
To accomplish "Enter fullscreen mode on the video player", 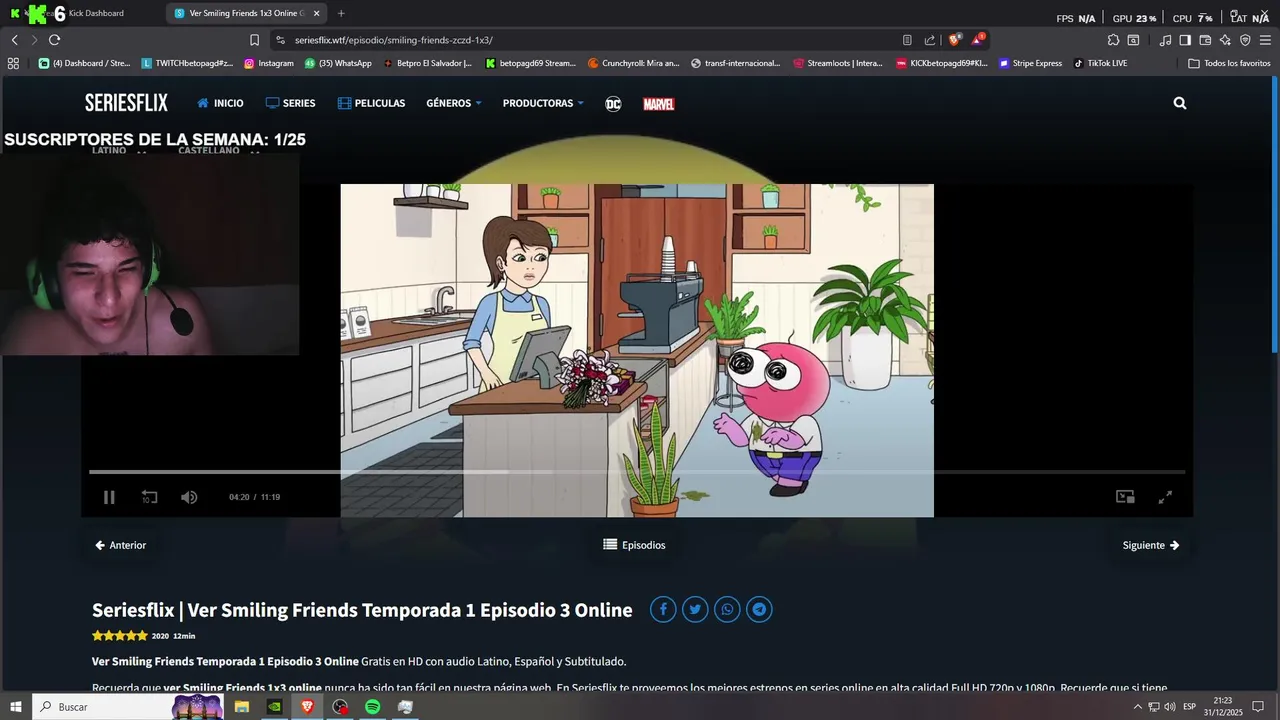I will pos(1165,497).
